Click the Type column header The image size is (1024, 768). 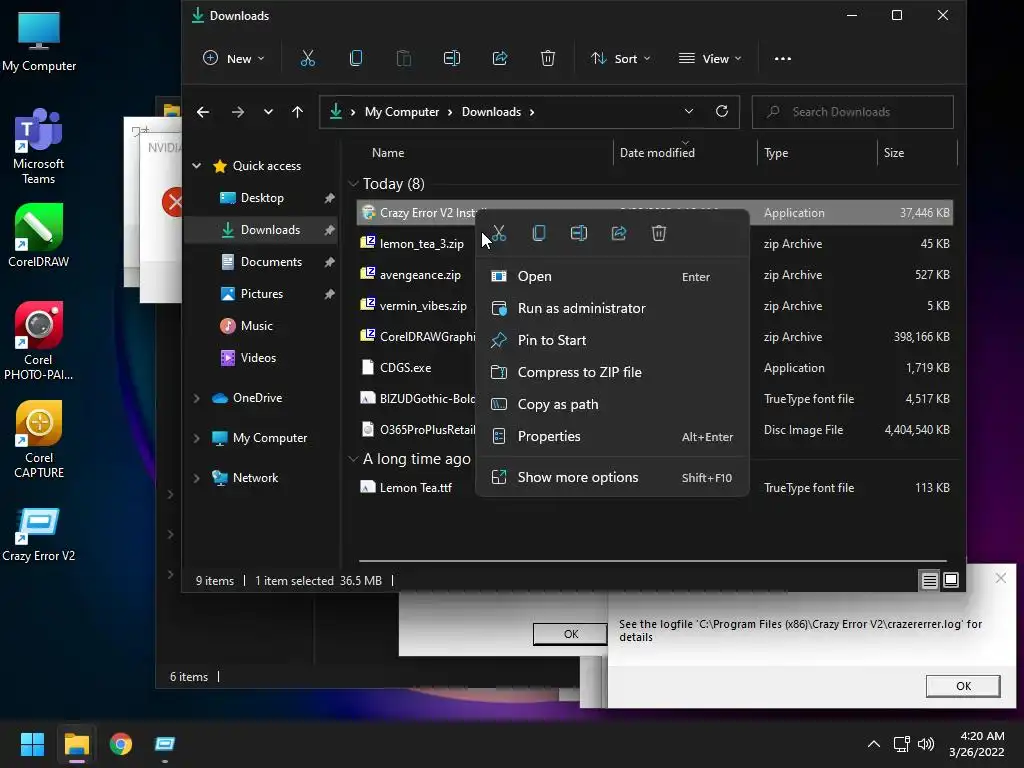(x=776, y=153)
